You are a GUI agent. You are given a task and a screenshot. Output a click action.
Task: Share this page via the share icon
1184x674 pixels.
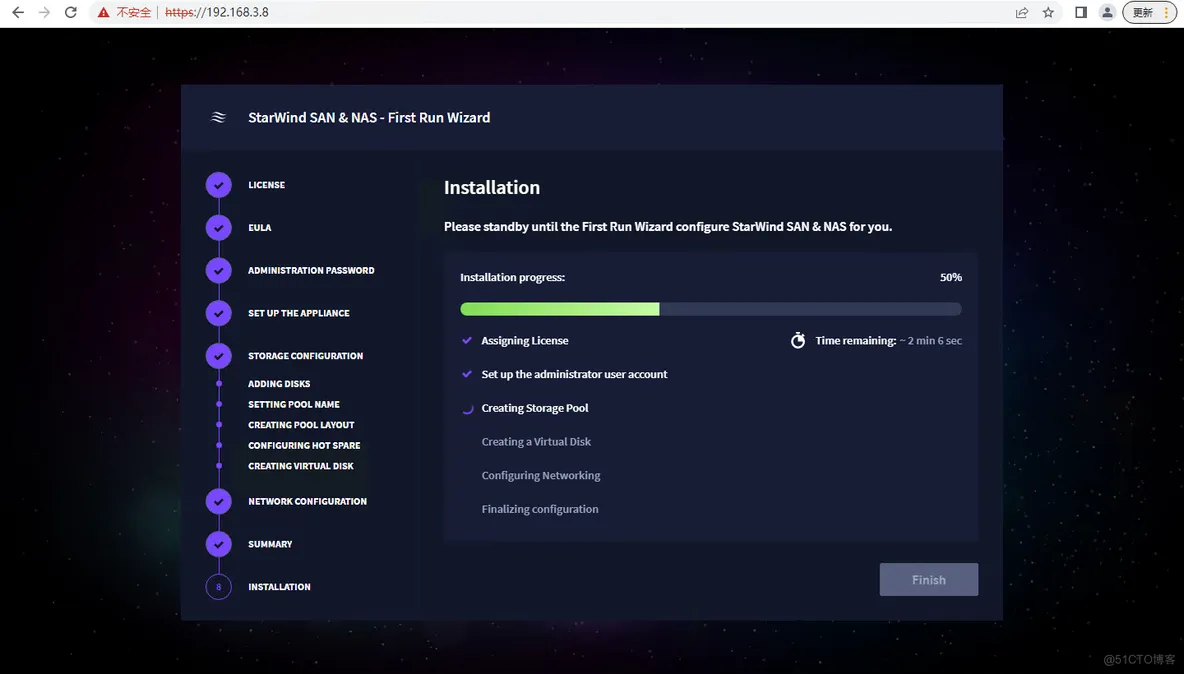pyautogui.click(x=1022, y=12)
